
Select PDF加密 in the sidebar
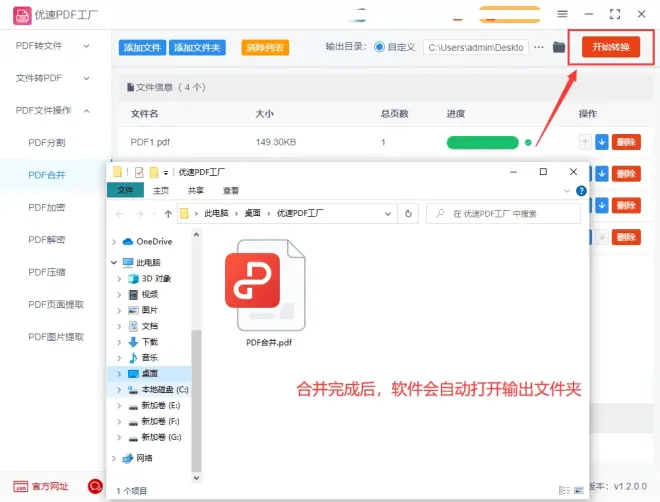pos(47,207)
